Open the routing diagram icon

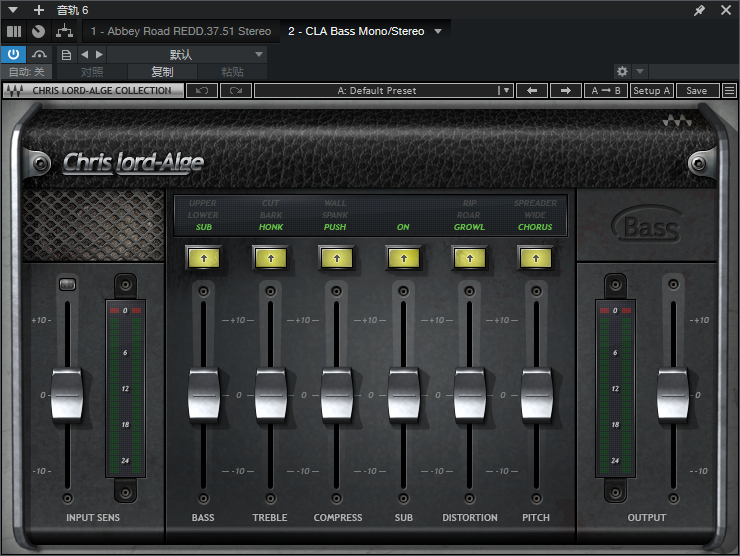(x=64, y=31)
